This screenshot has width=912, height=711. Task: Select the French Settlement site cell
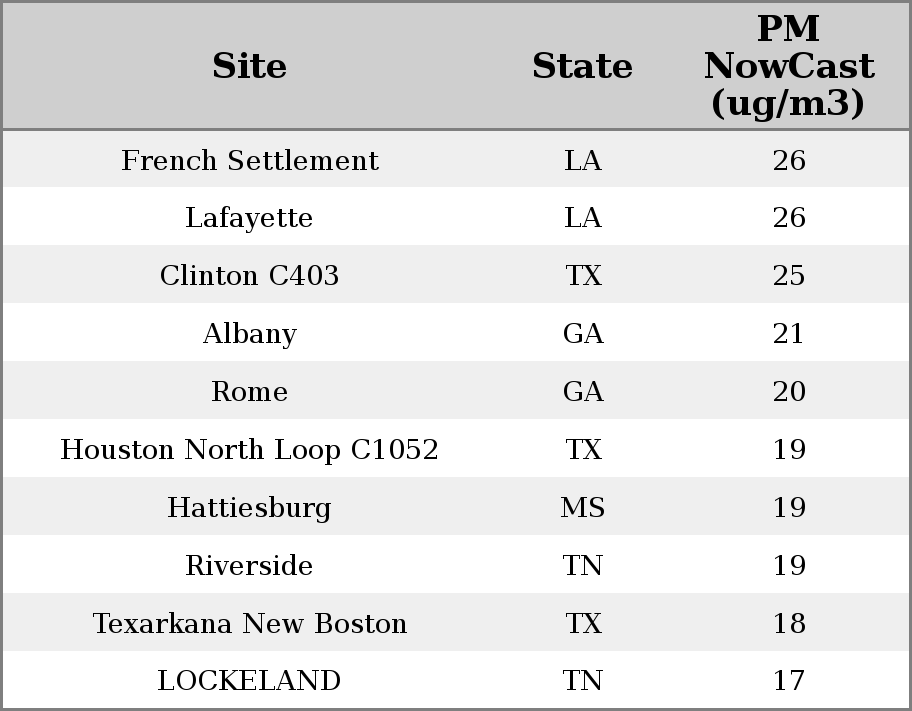[250, 161]
